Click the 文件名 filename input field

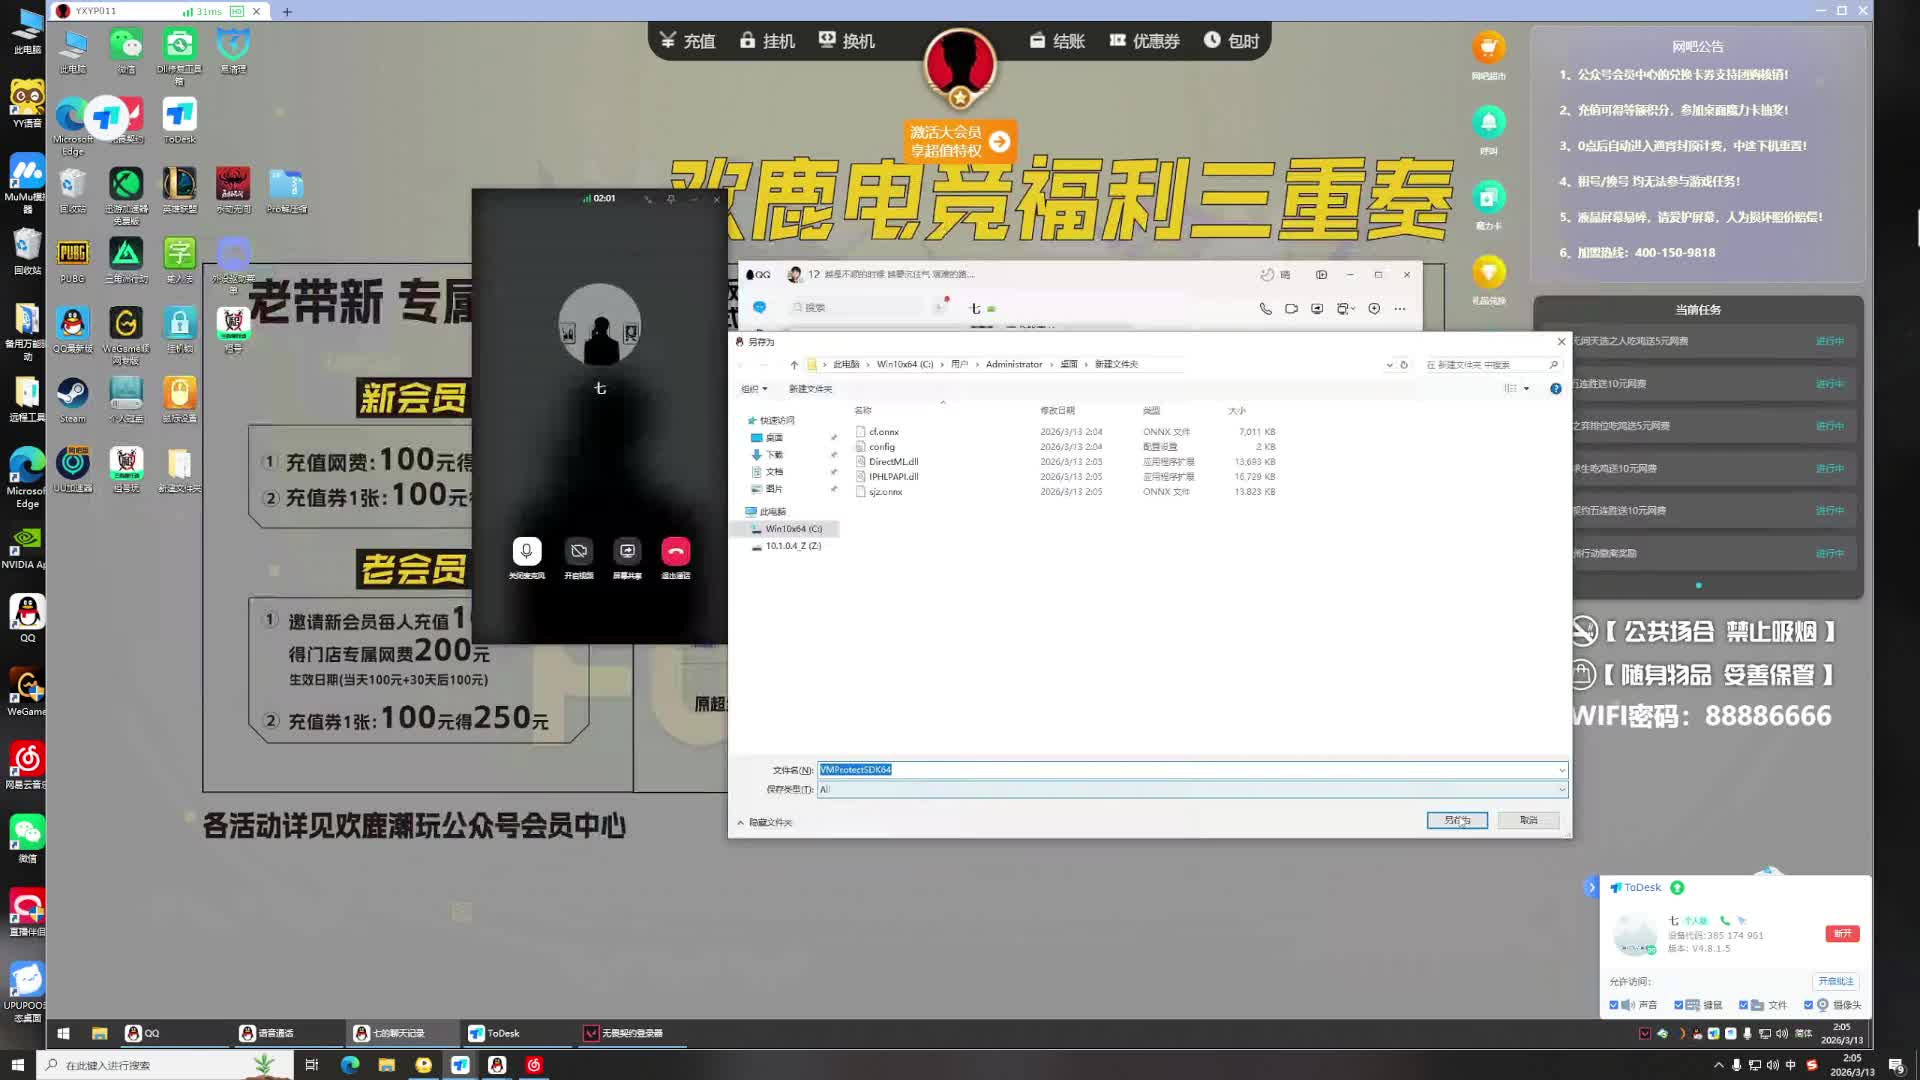1190,770
